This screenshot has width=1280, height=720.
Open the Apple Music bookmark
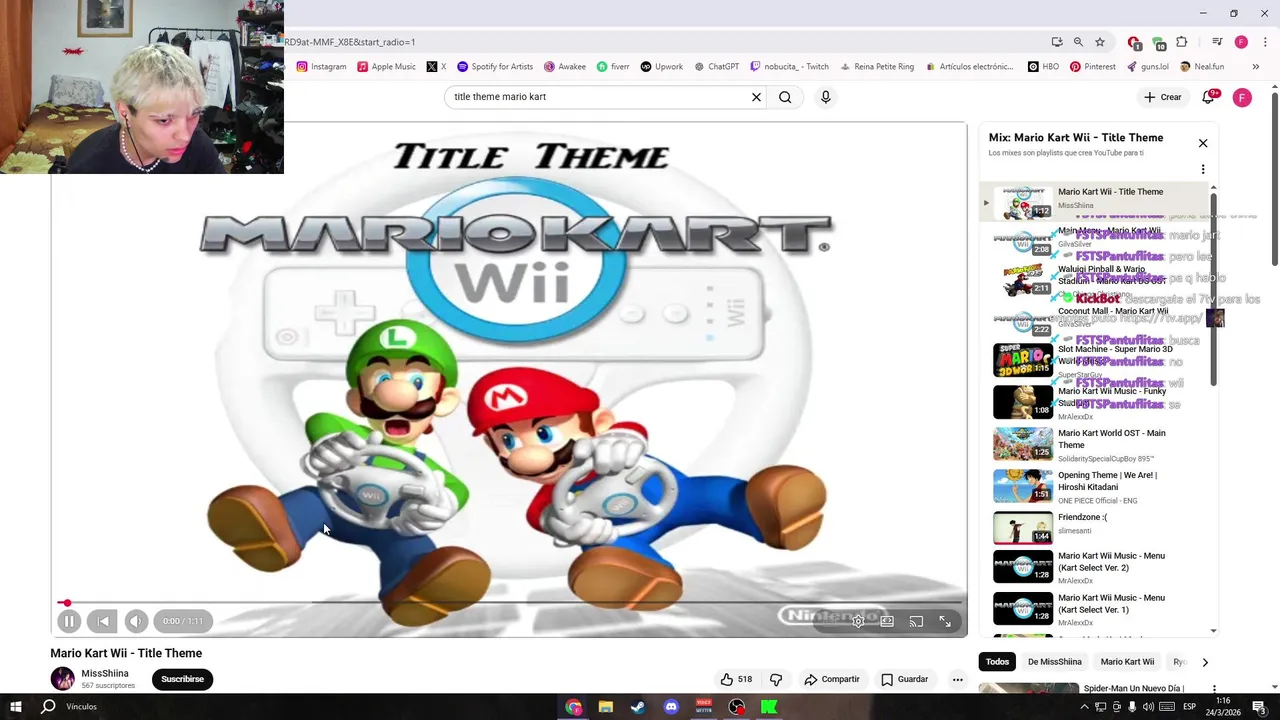point(386,67)
